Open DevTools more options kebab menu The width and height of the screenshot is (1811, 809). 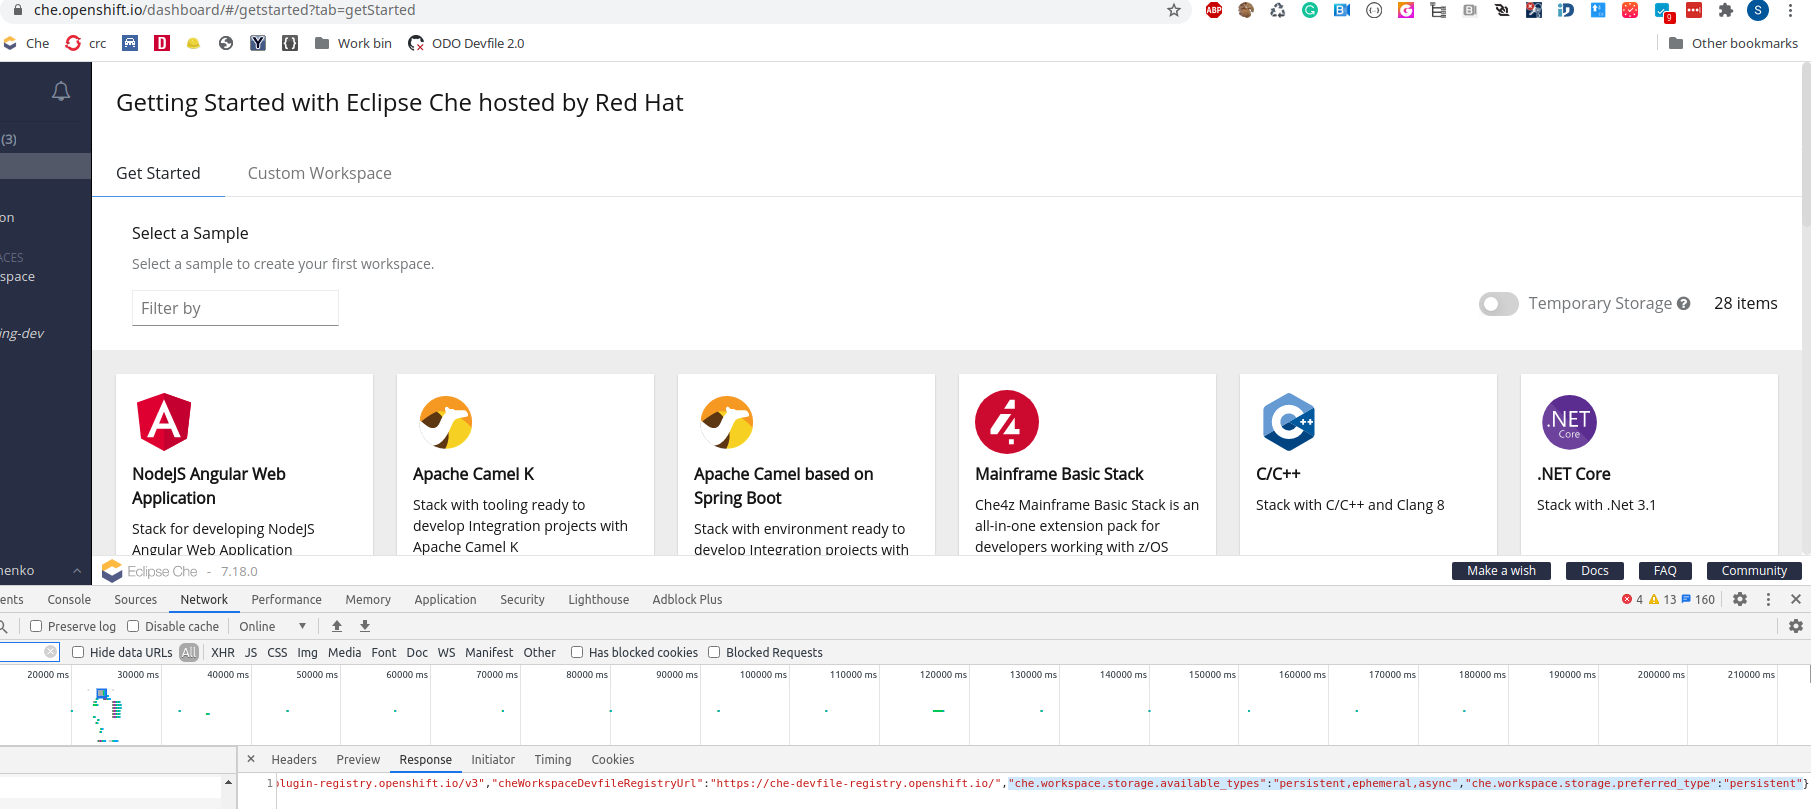[x=1768, y=599]
